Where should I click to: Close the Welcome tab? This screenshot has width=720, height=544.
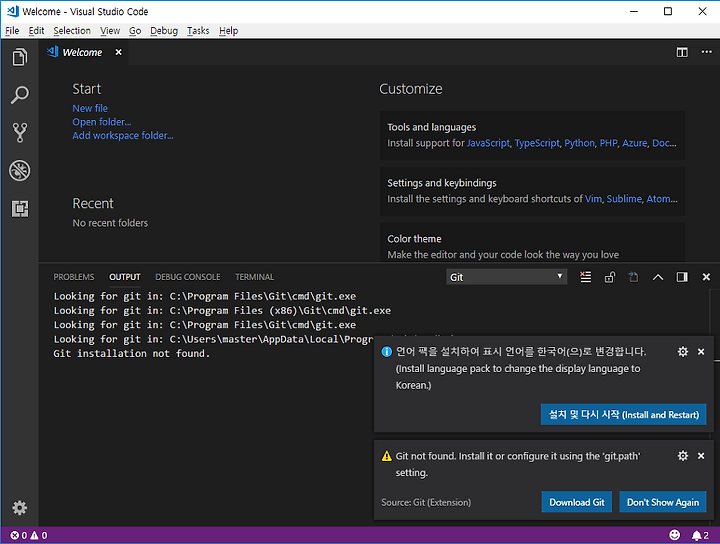[118, 52]
